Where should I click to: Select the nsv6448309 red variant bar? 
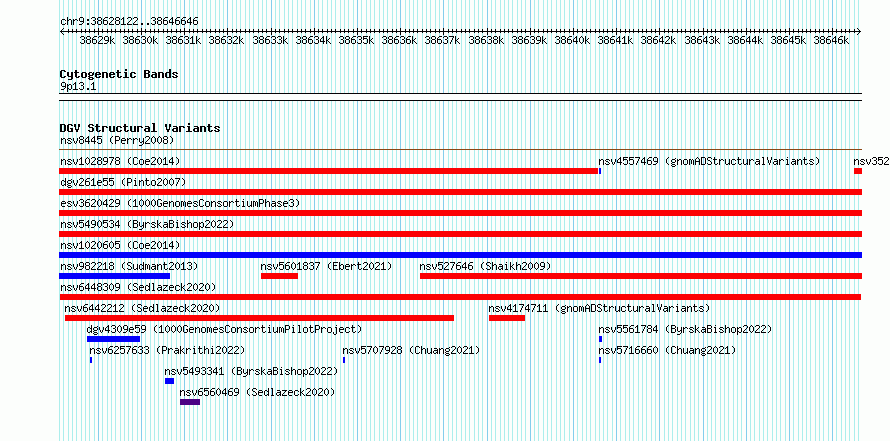pos(460,297)
